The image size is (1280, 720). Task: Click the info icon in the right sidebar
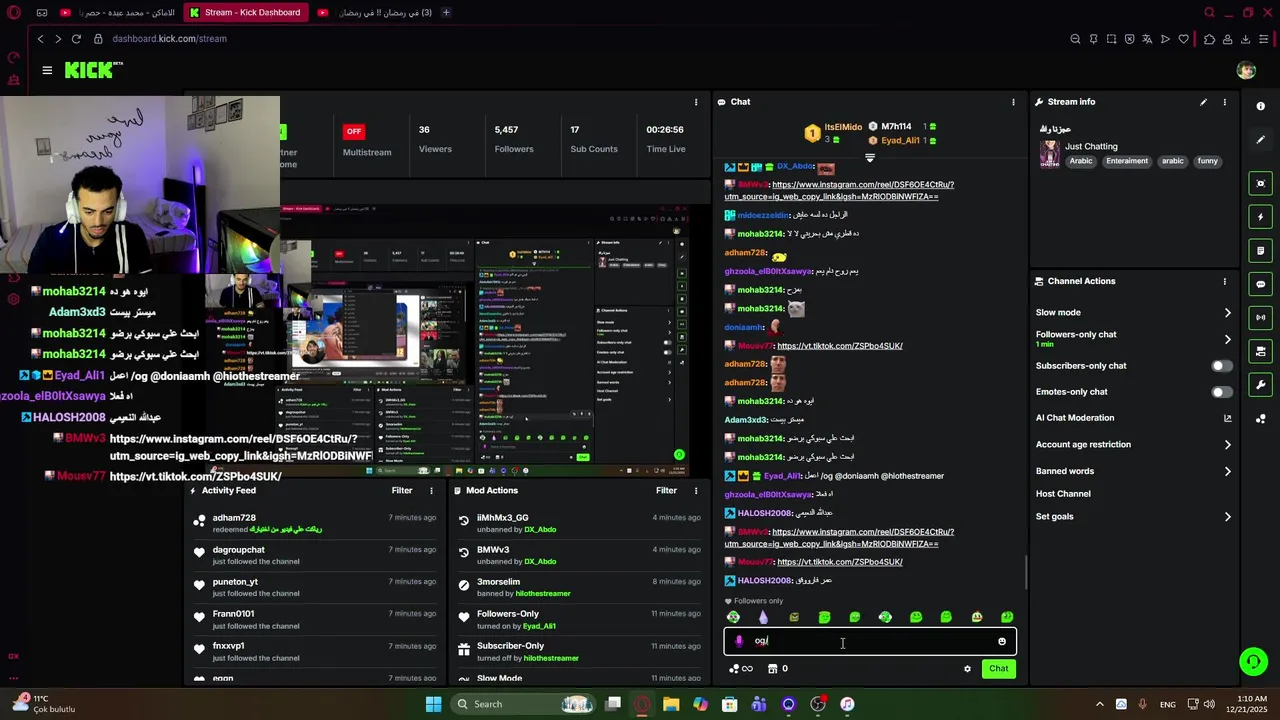click(x=1260, y=106)
